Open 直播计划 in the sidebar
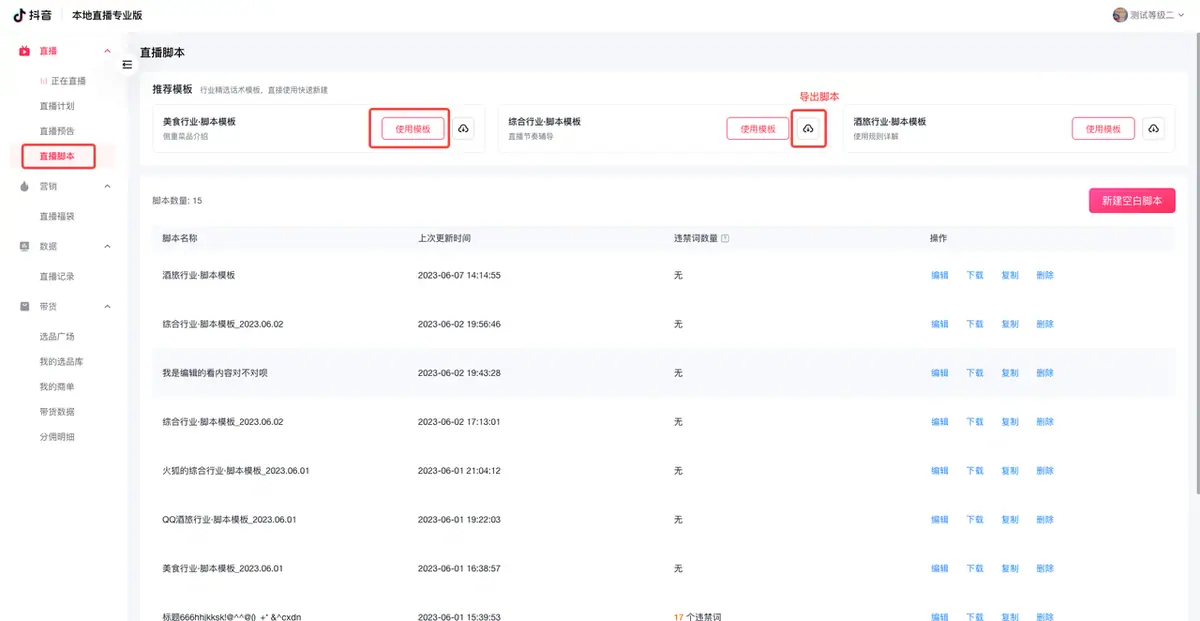This screenshot has width=1200, height=621. 57,106
